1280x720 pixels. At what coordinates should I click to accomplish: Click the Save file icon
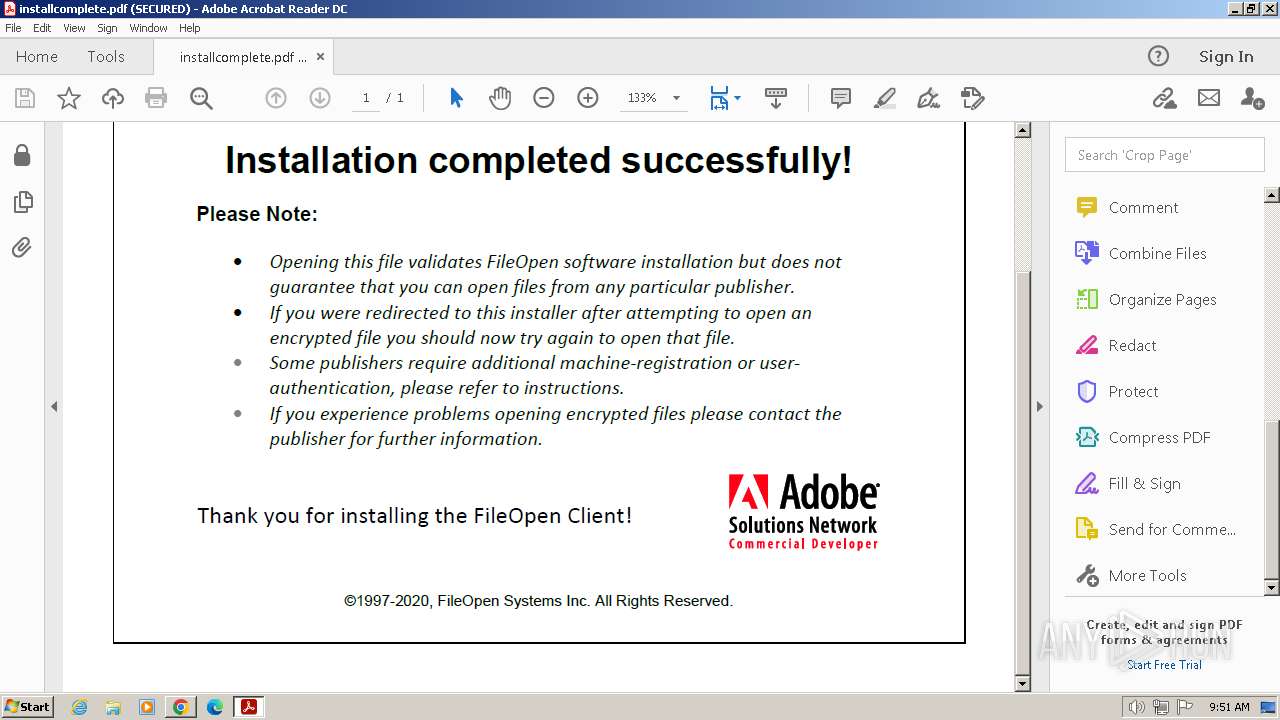(x=25, y=98)
